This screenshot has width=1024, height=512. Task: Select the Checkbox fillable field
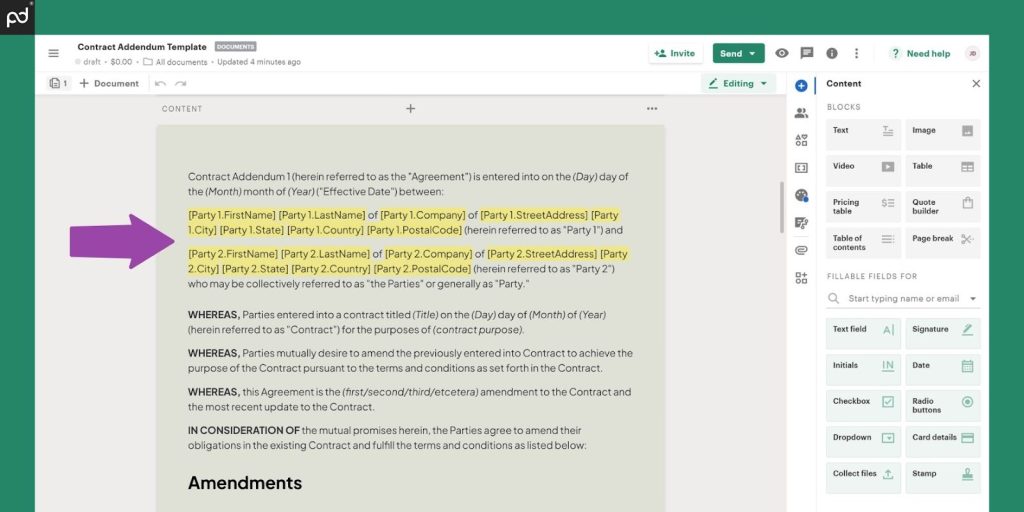pyautogui.click(x=863, y=405)
